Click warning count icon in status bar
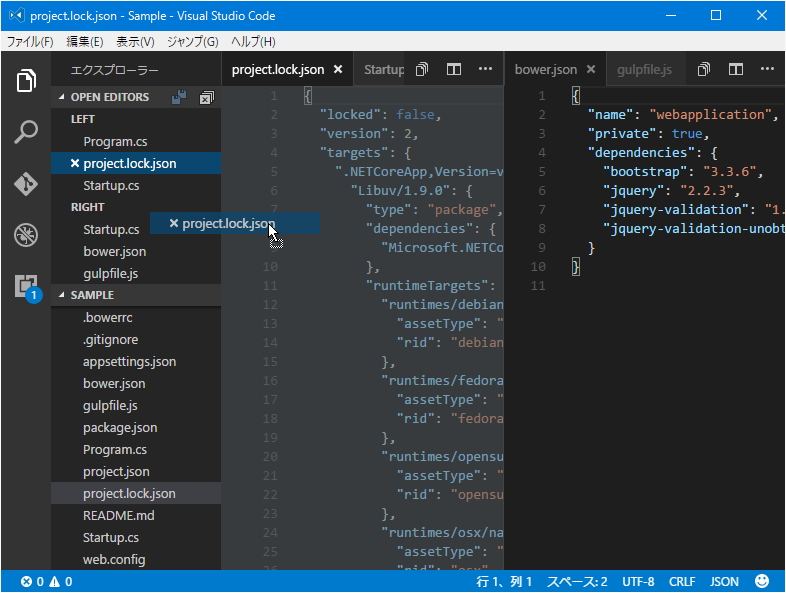Screen dimensions: 786x593 pyautogui.click(x=55, y=581)
